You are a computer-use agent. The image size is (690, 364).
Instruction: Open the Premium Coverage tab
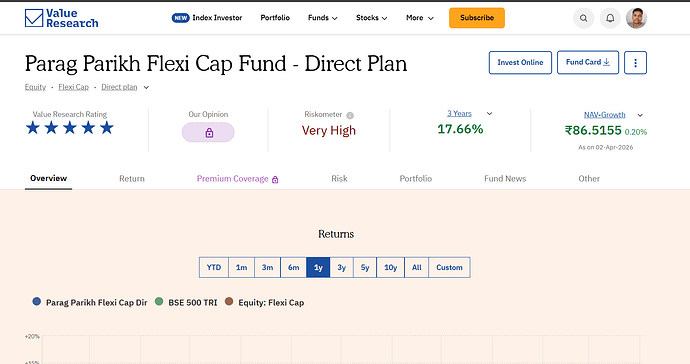(x=232, y=179)
